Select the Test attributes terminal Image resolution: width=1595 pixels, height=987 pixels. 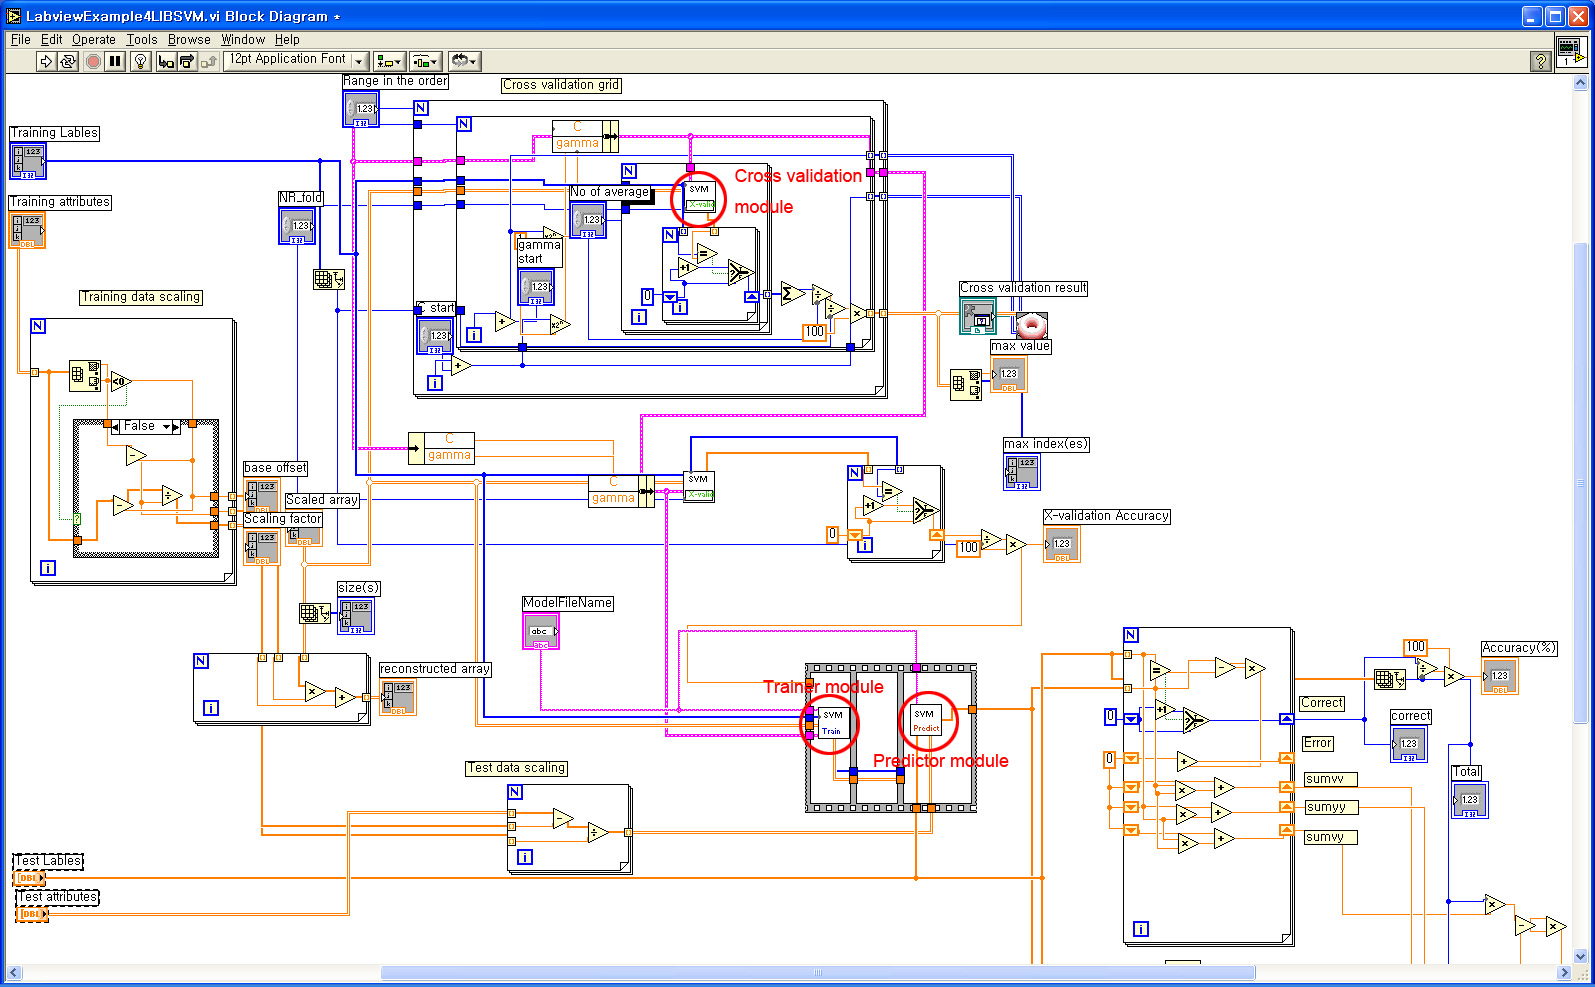pos(32,914)
